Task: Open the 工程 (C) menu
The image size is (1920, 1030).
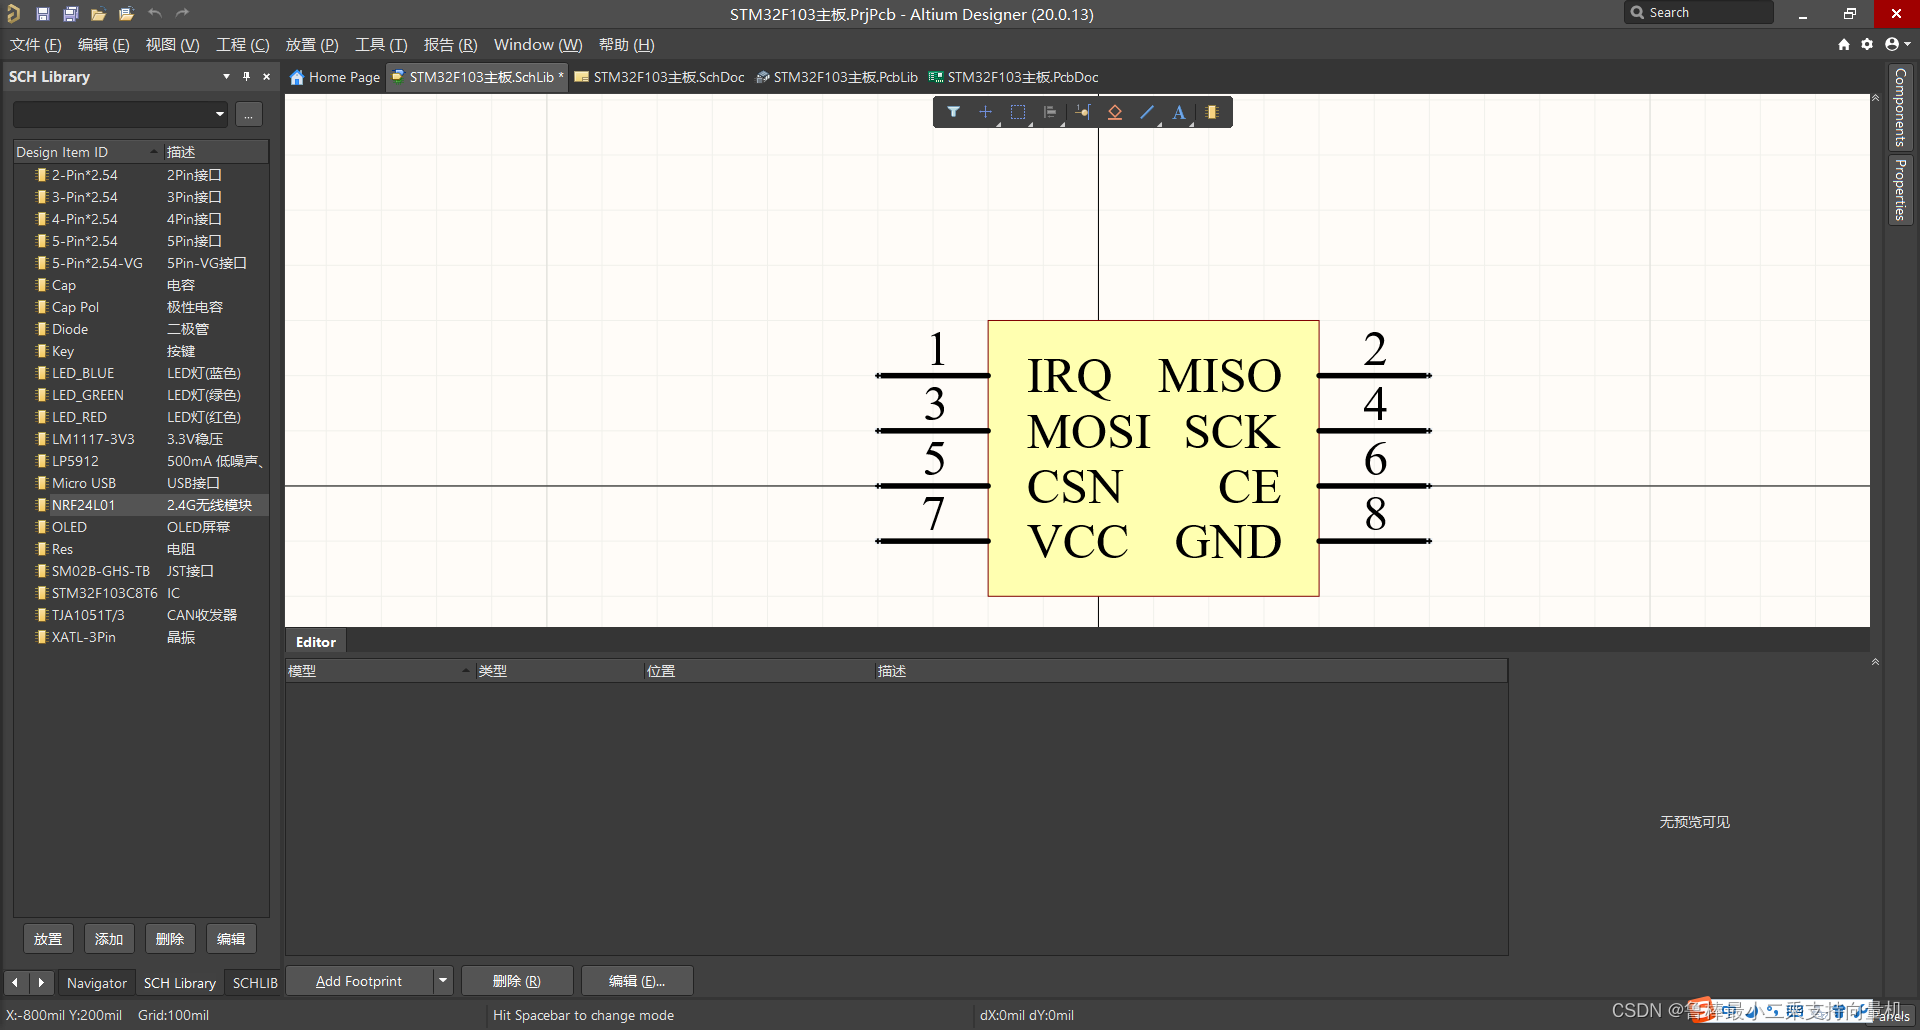Action: (243, 45)
